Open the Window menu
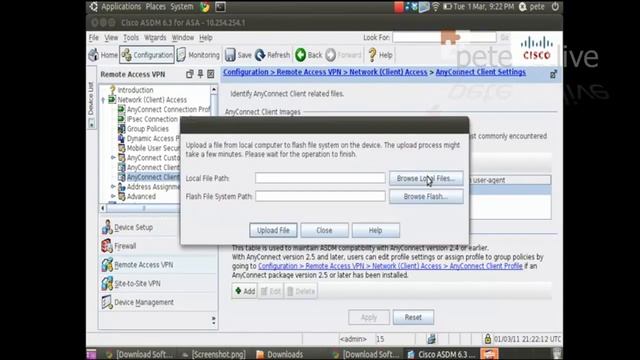Screen dimensions: 640x360 (182, 38)
